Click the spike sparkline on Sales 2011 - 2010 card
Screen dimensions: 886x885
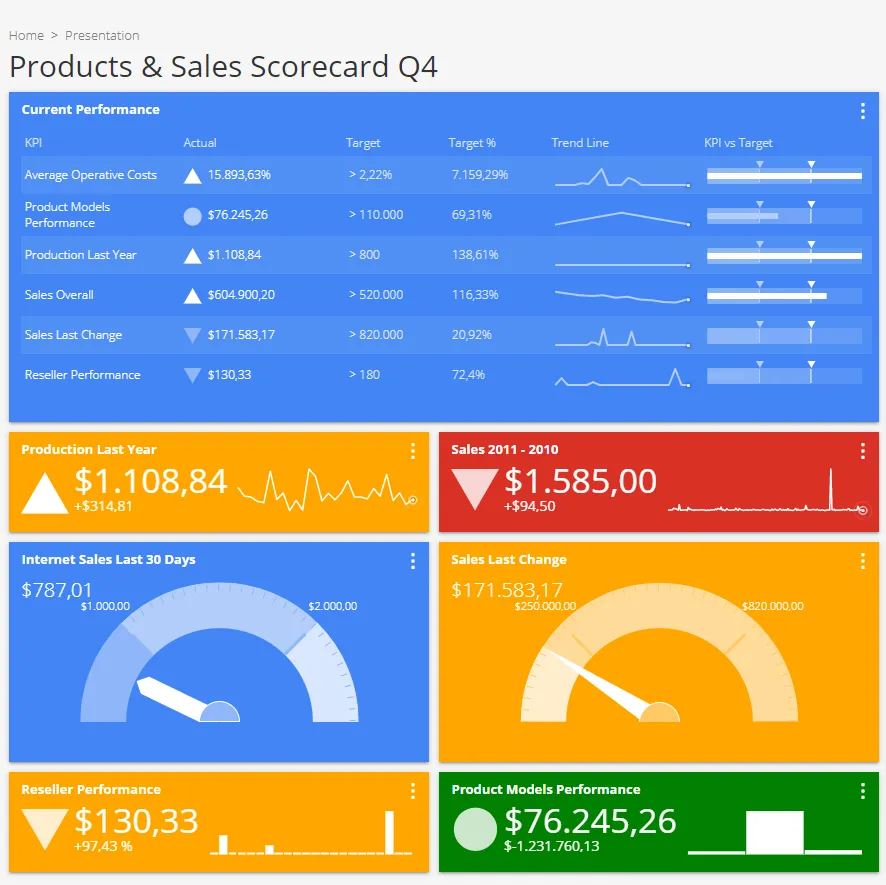[x=768, y=491]
